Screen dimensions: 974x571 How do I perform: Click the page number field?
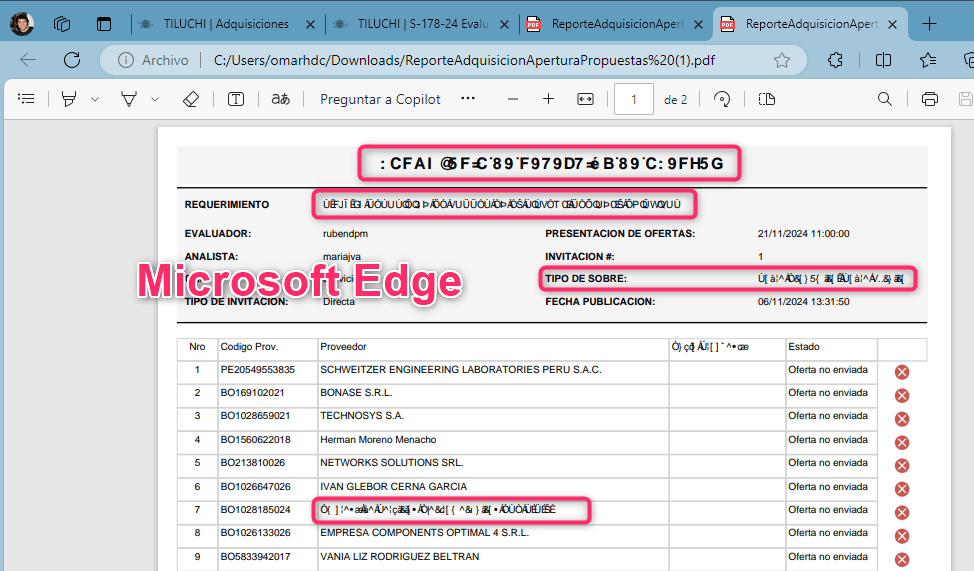[x=634, y=99]
